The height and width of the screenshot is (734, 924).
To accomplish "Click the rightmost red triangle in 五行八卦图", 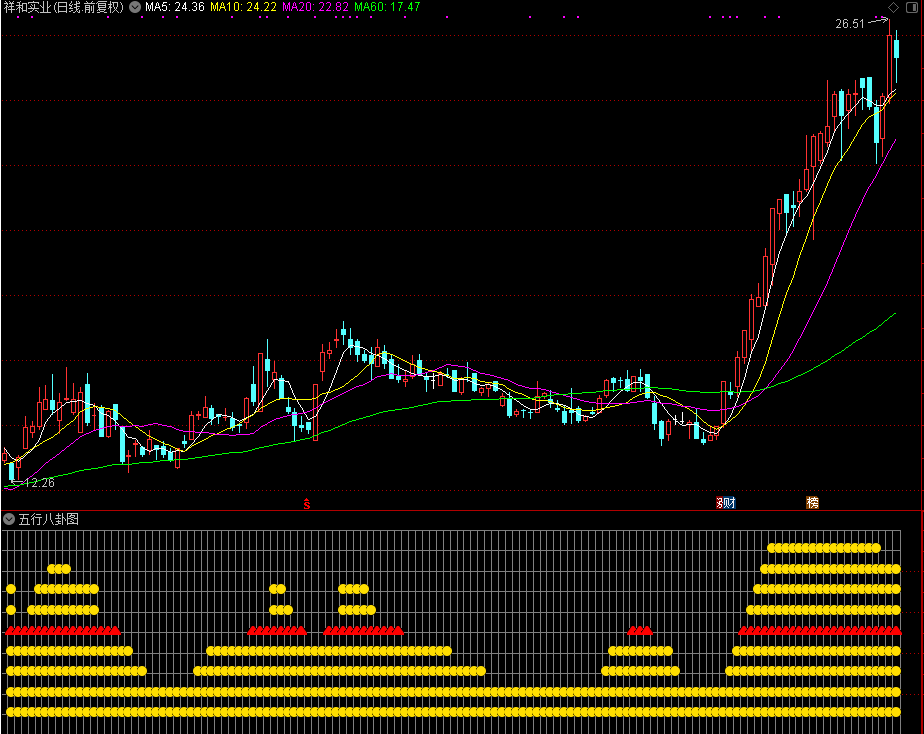I will coord(896,630).
